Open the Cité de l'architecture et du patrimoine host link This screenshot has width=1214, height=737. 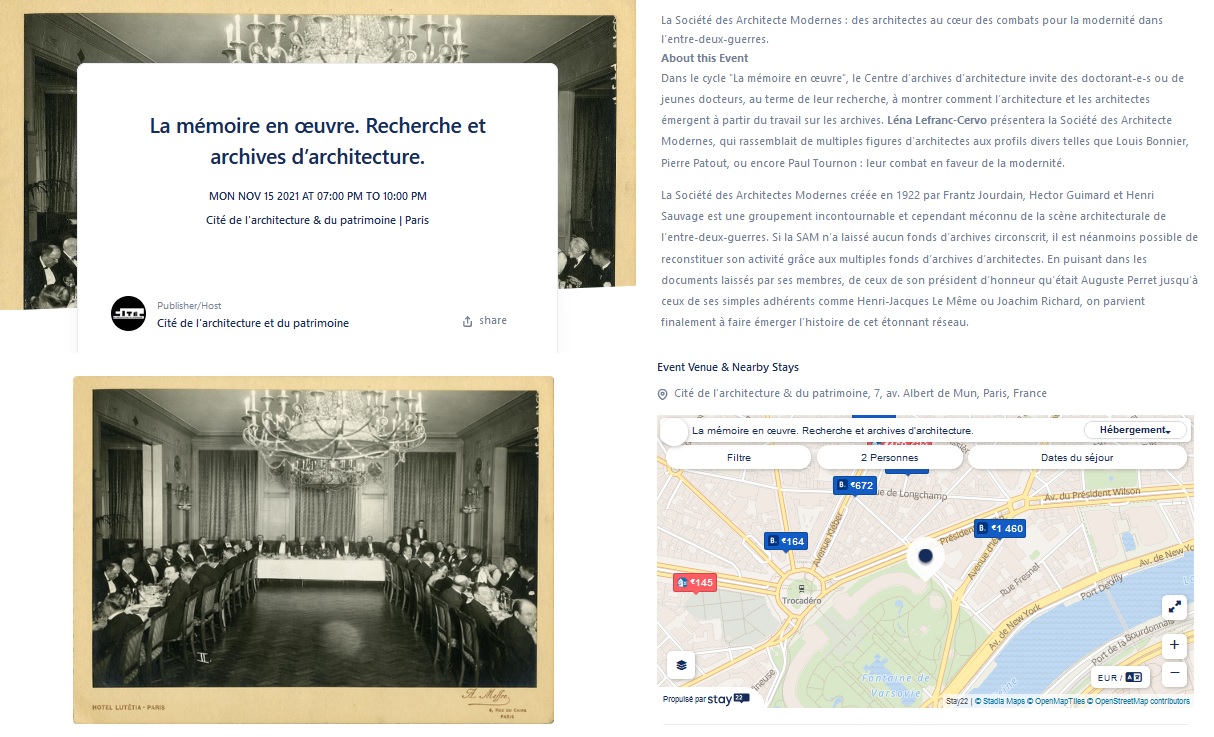[253, 323]
